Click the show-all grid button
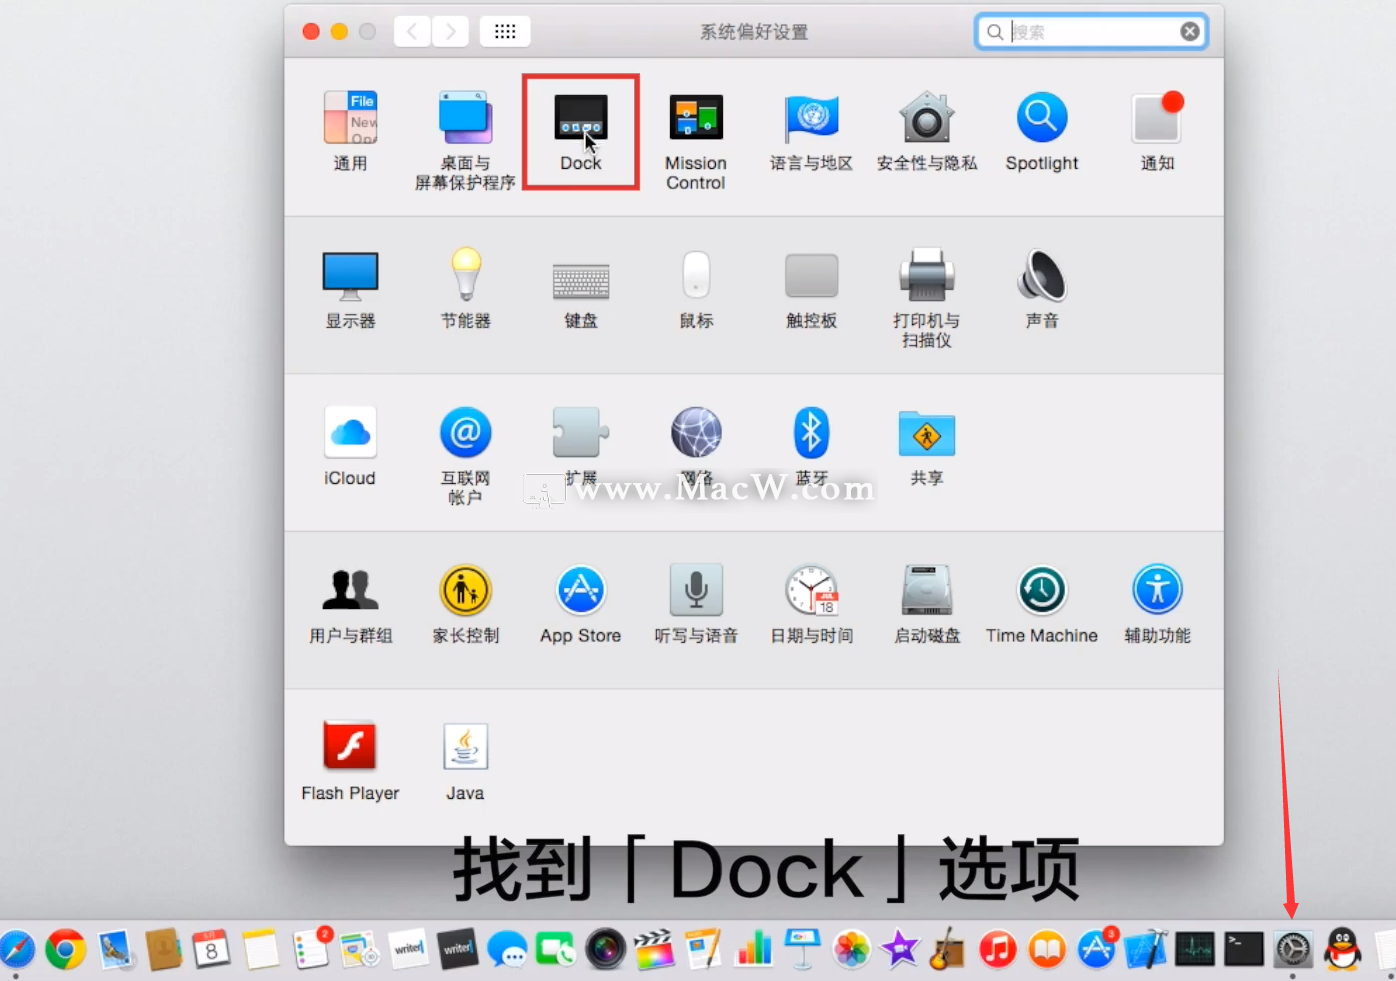Image resolution: width=1396 pixels, height=981 pixels. coord(504,30)
